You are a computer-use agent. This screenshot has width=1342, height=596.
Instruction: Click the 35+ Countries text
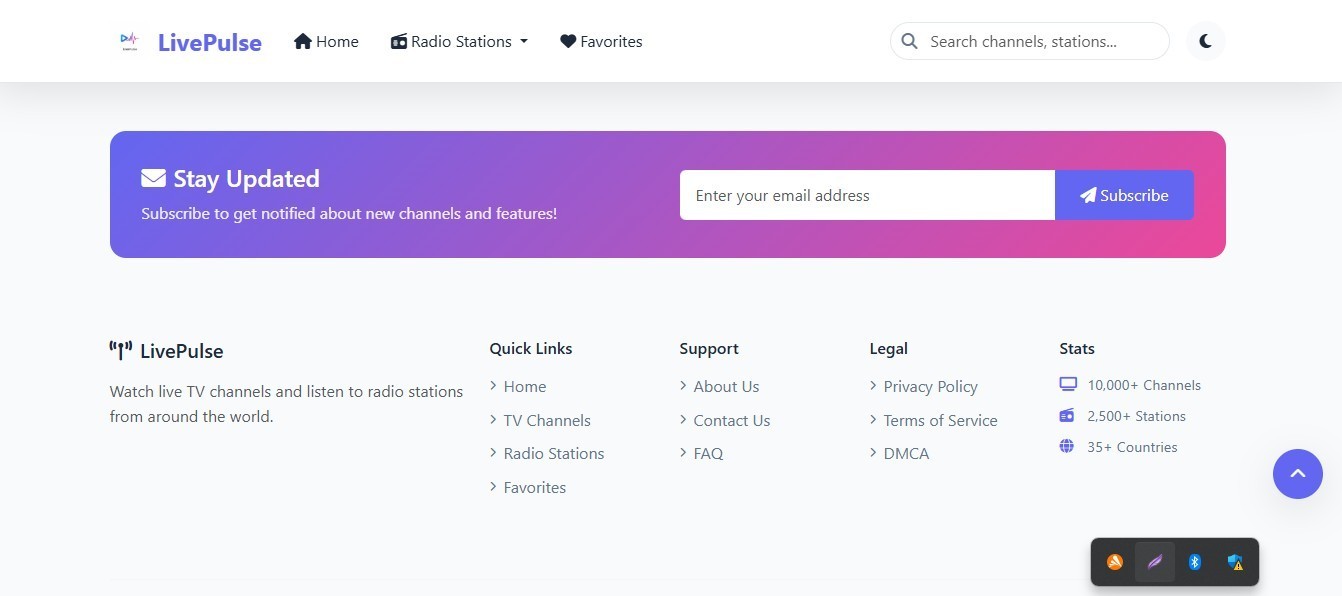(1133, 447)
